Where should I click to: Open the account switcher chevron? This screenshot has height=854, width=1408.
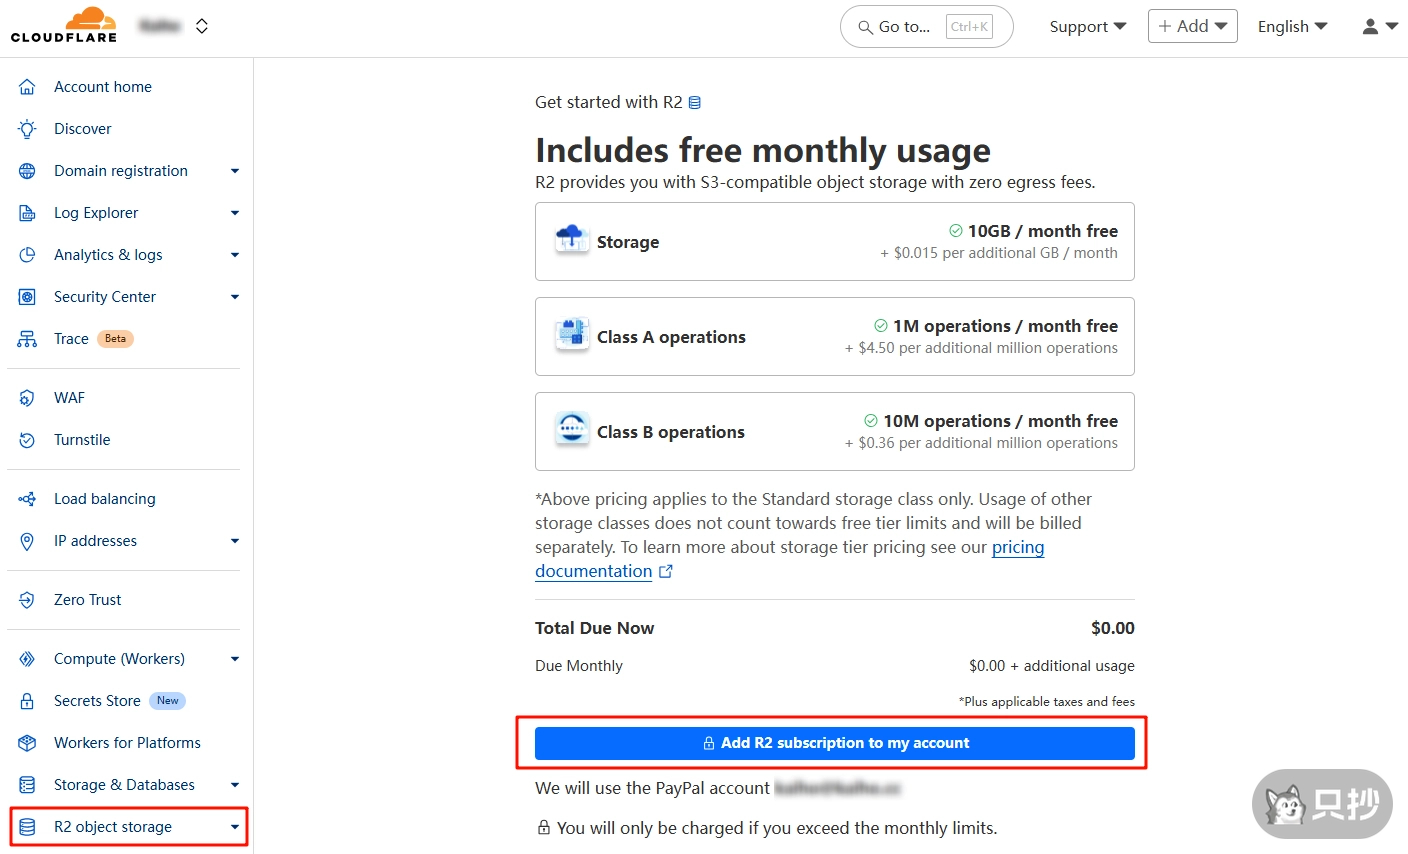pos(202,26)
